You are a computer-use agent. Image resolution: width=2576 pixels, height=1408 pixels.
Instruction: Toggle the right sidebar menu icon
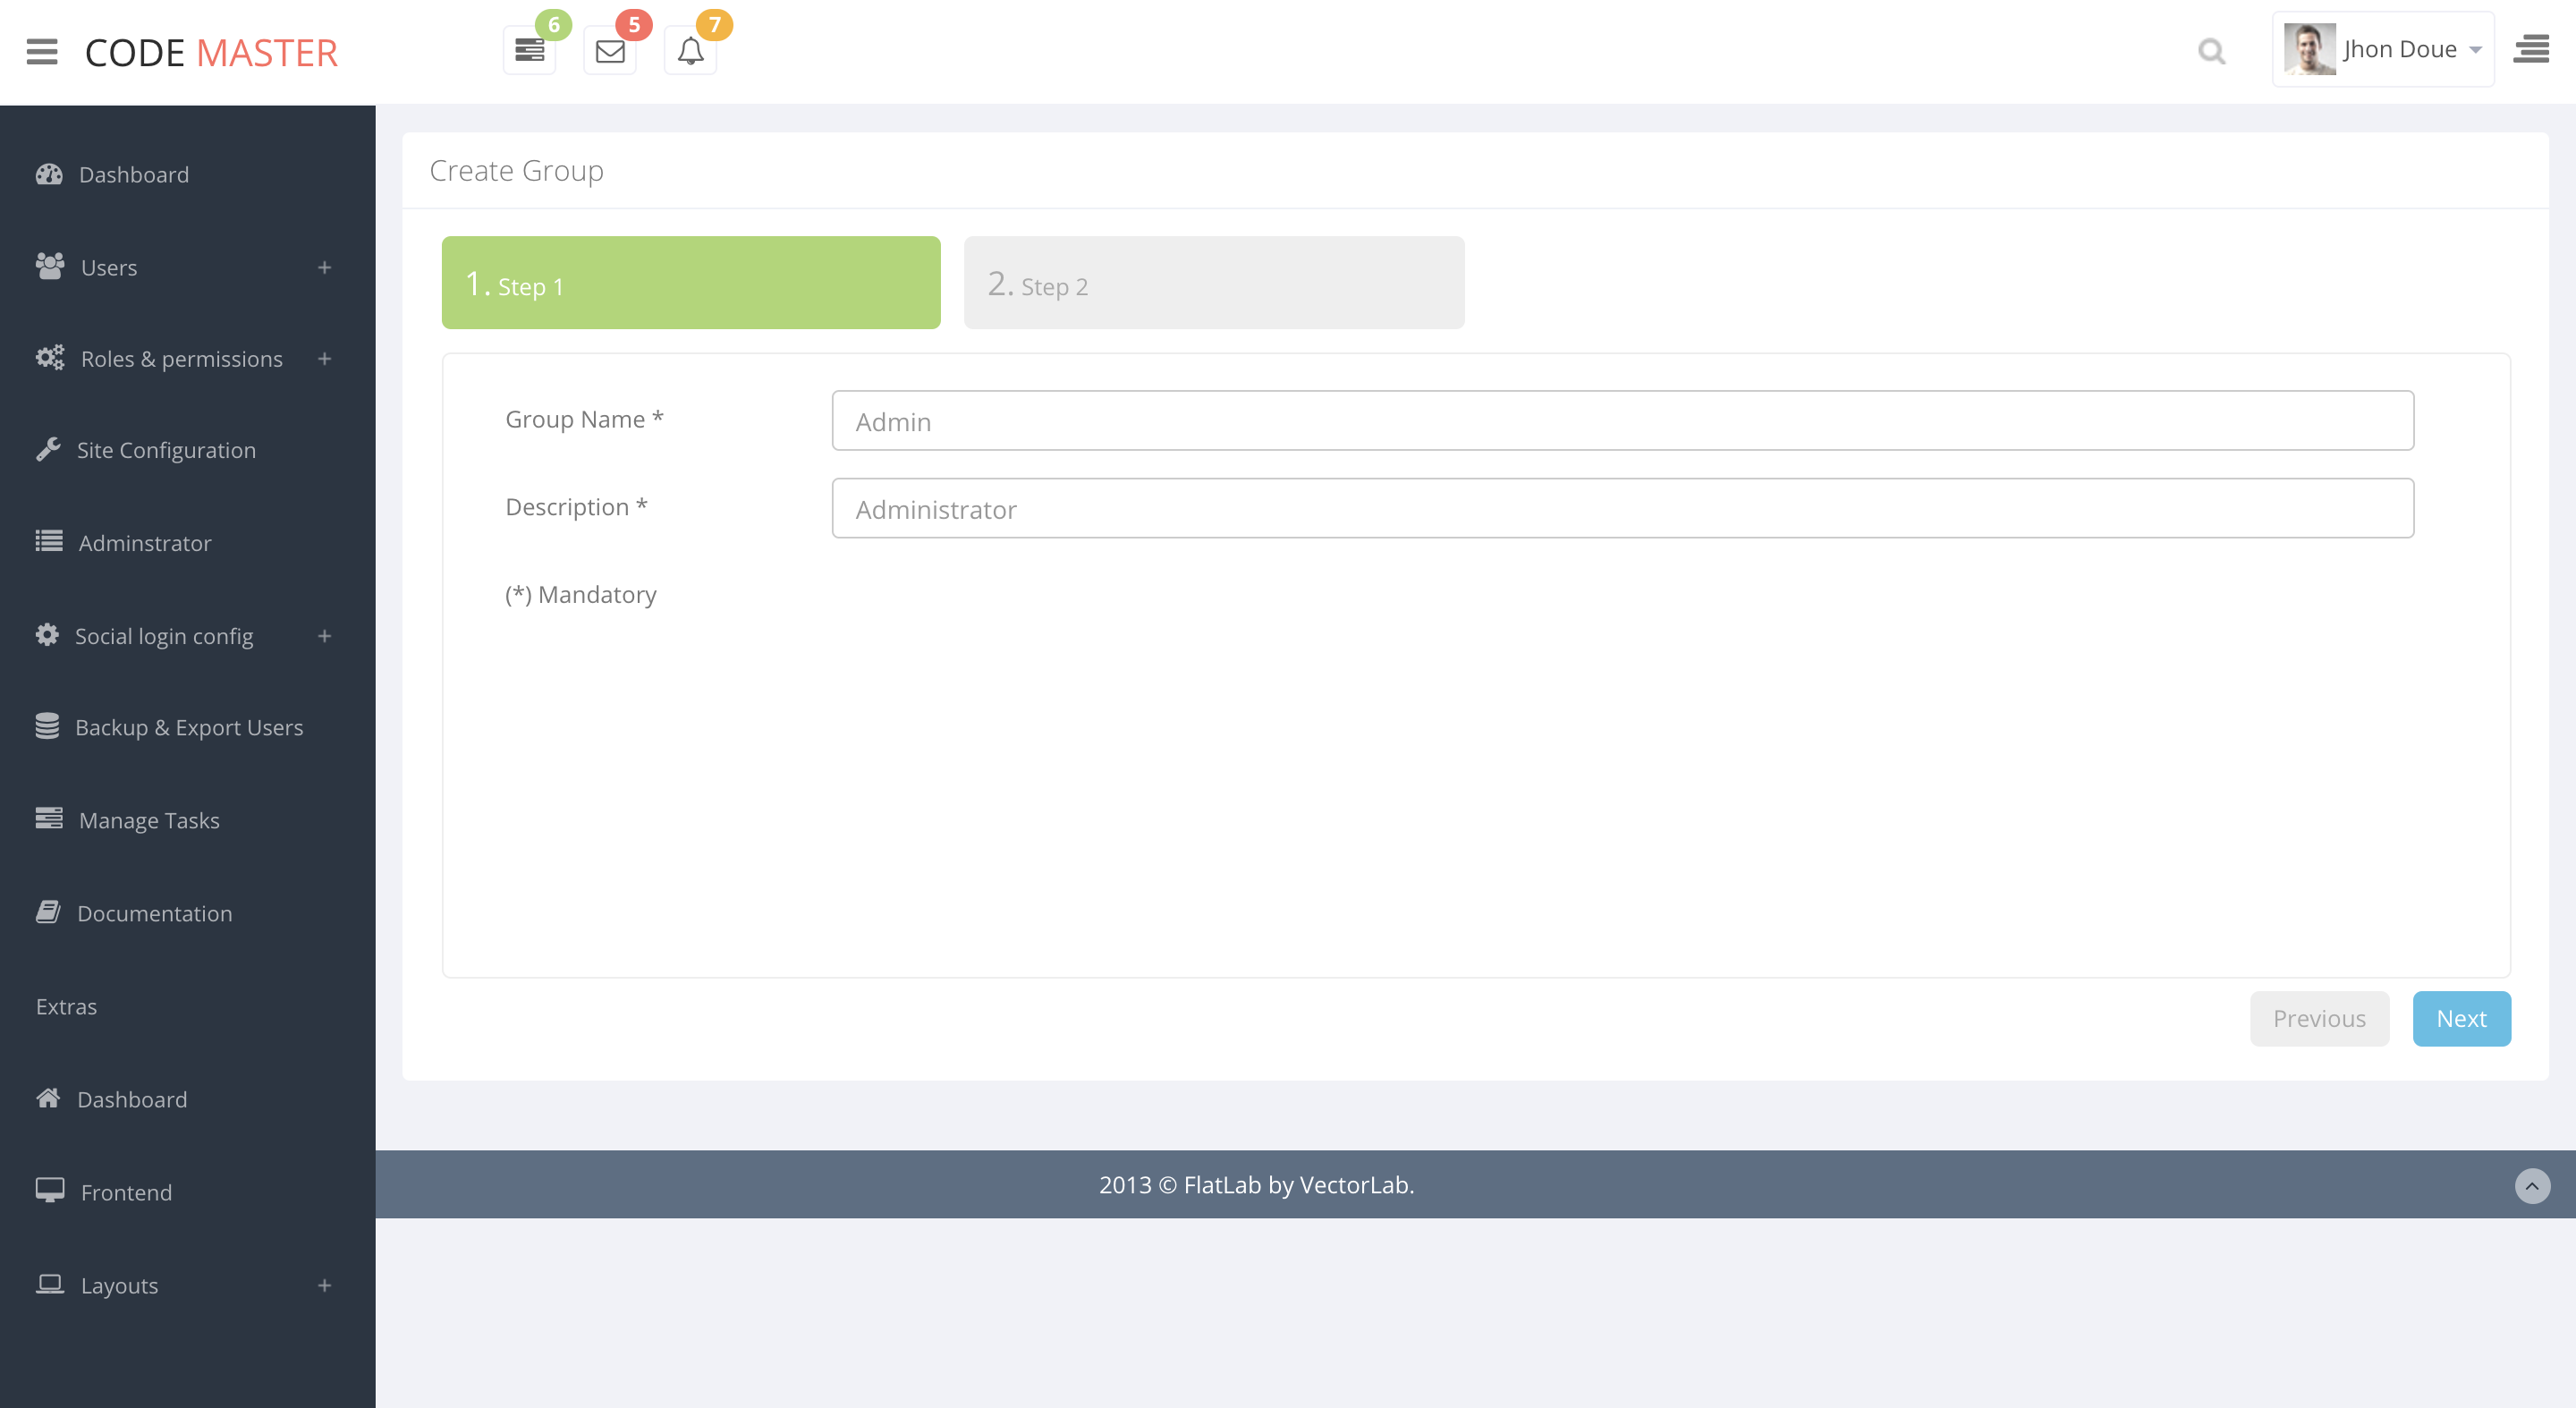pyautogui.click(x=2531, y=49)
